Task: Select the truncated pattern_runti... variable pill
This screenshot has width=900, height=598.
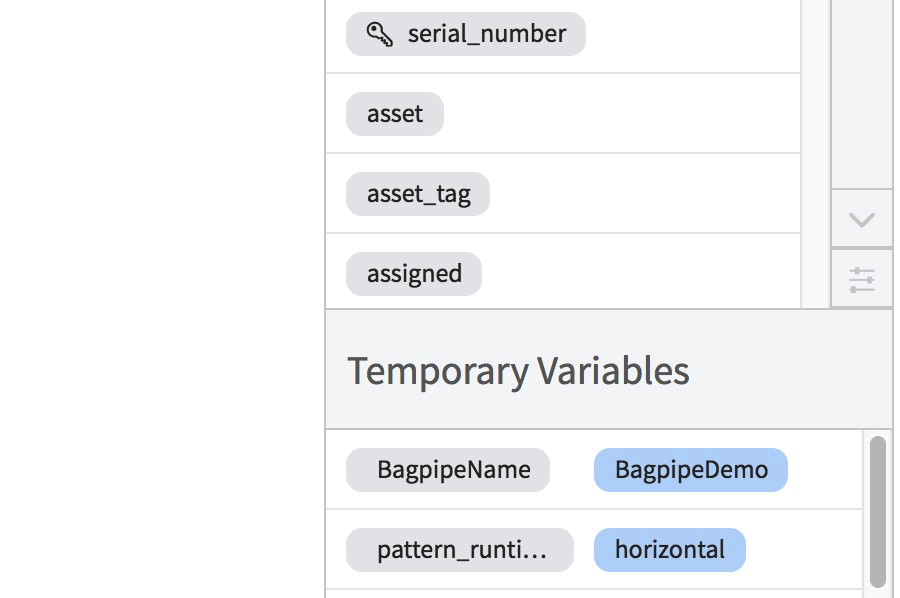Action: pyautogui.click(x=460, y=550)
